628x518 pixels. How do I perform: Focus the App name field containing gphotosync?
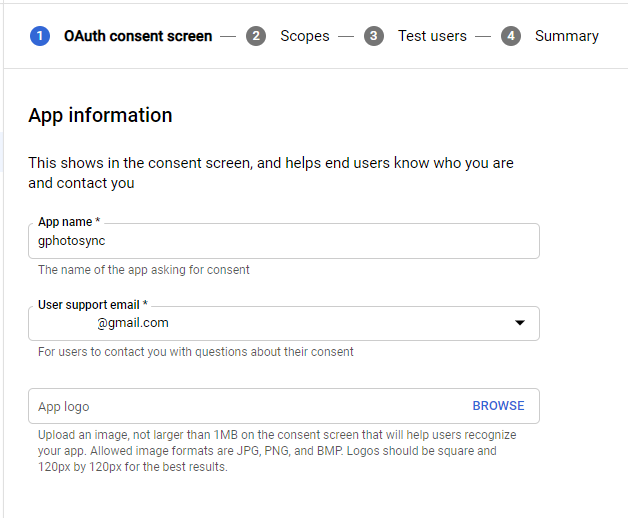(283, 242)
